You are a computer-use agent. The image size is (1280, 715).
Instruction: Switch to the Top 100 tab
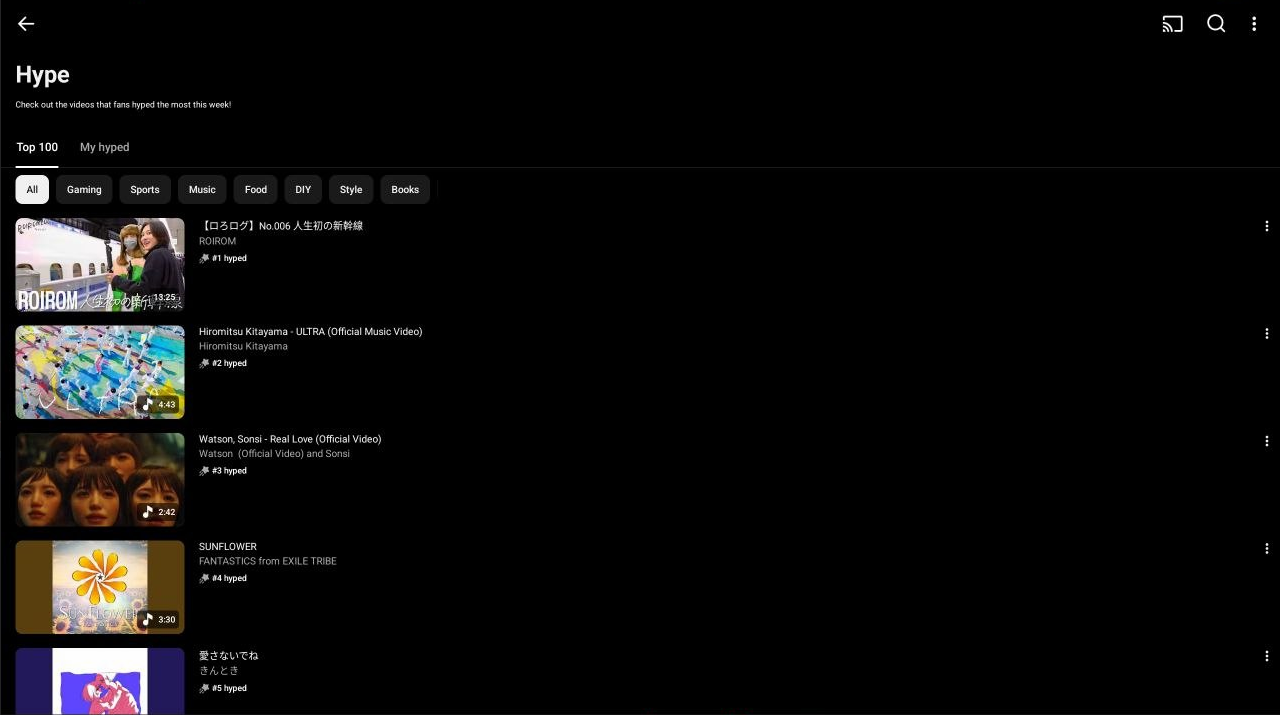coord(37,147)
